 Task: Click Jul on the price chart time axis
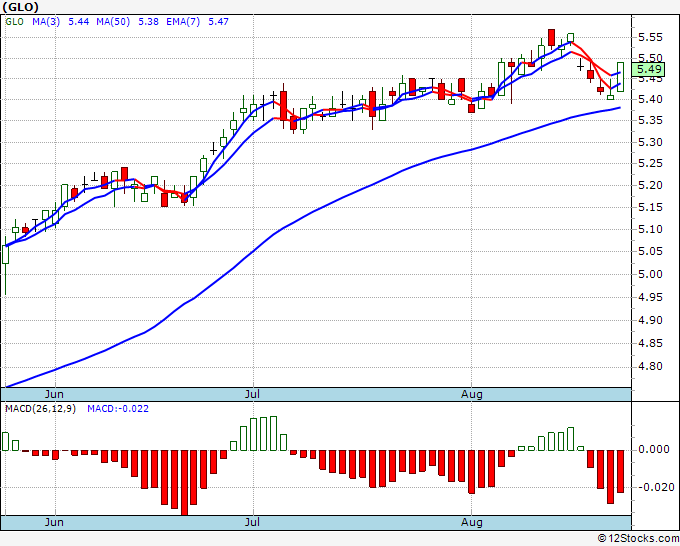[252, 395]
